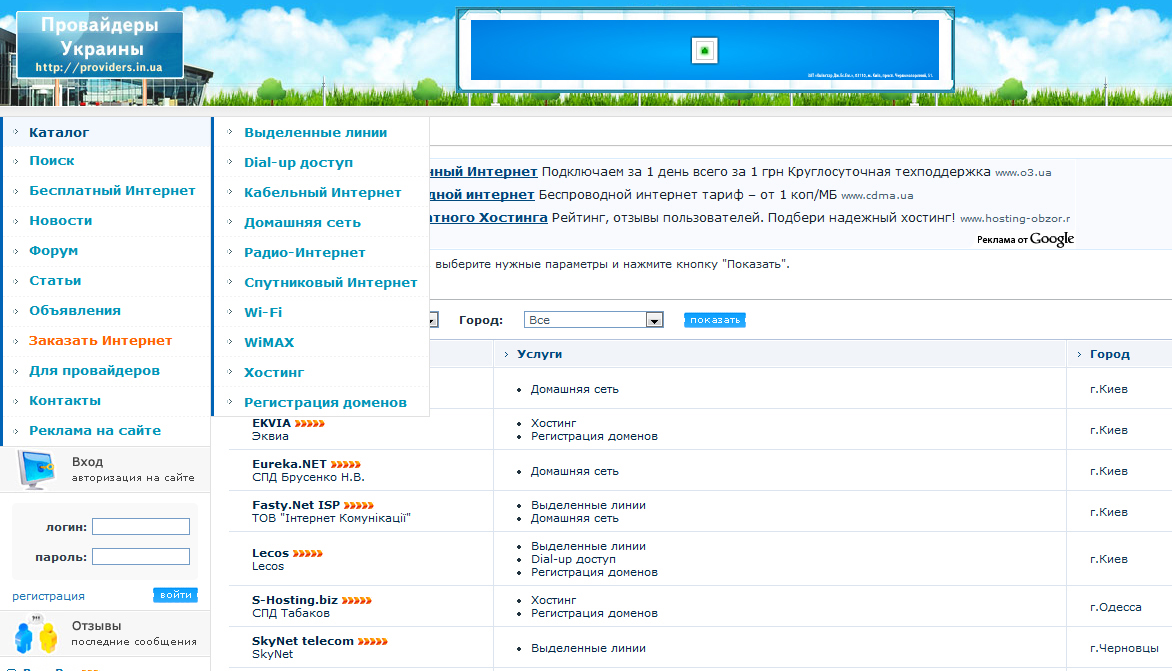1172x671 pixels.
Task: Open Форум in the sidebar menu
Action: 53,250
